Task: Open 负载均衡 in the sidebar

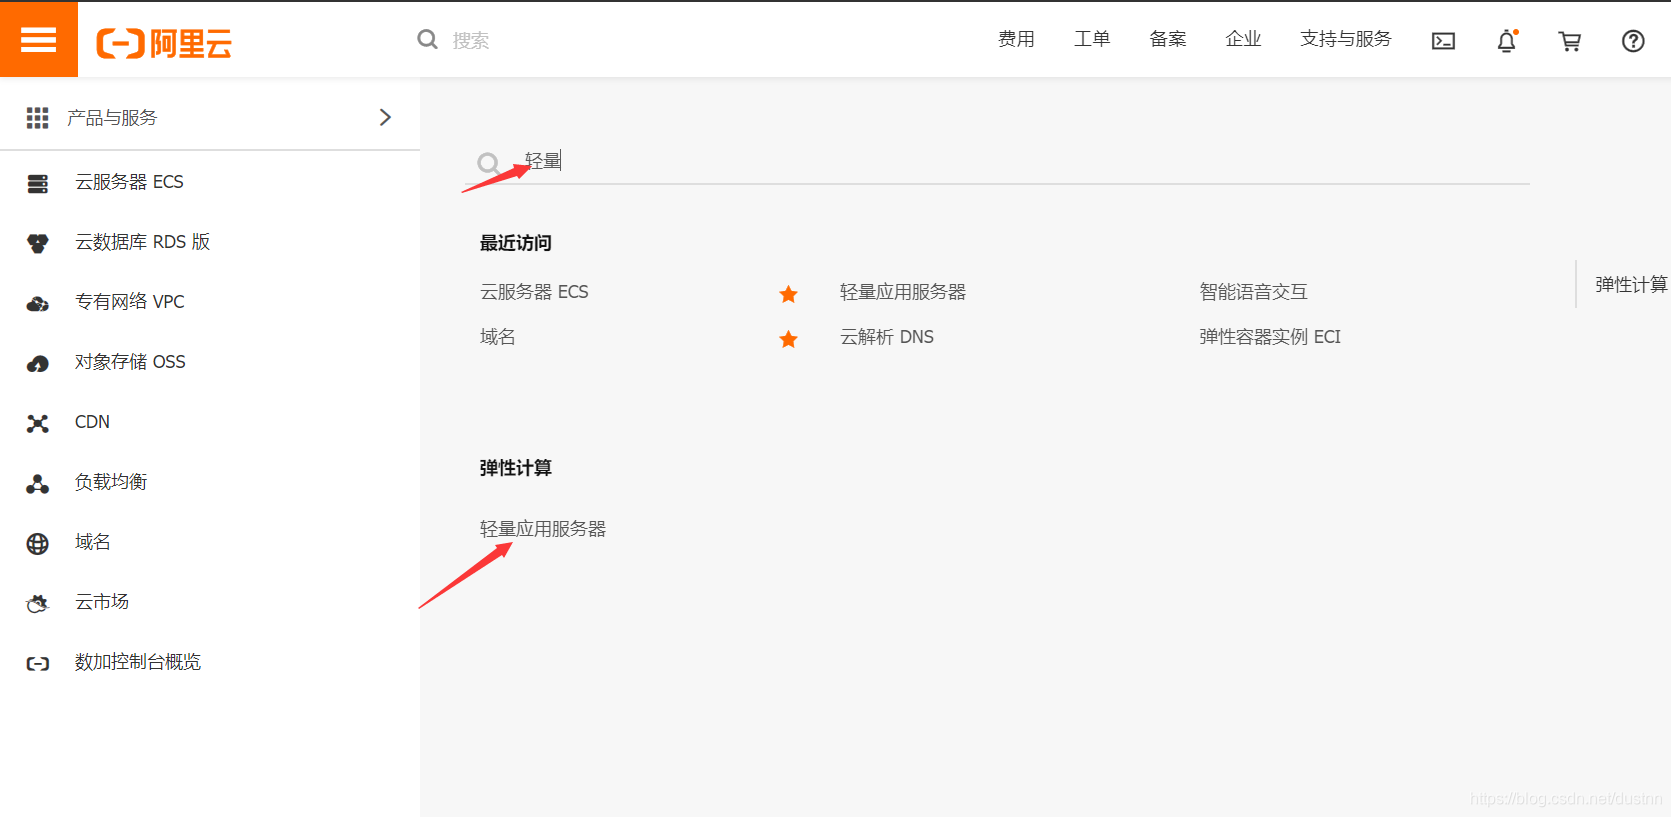Action: pyautogui.click(x=111, y=482)
